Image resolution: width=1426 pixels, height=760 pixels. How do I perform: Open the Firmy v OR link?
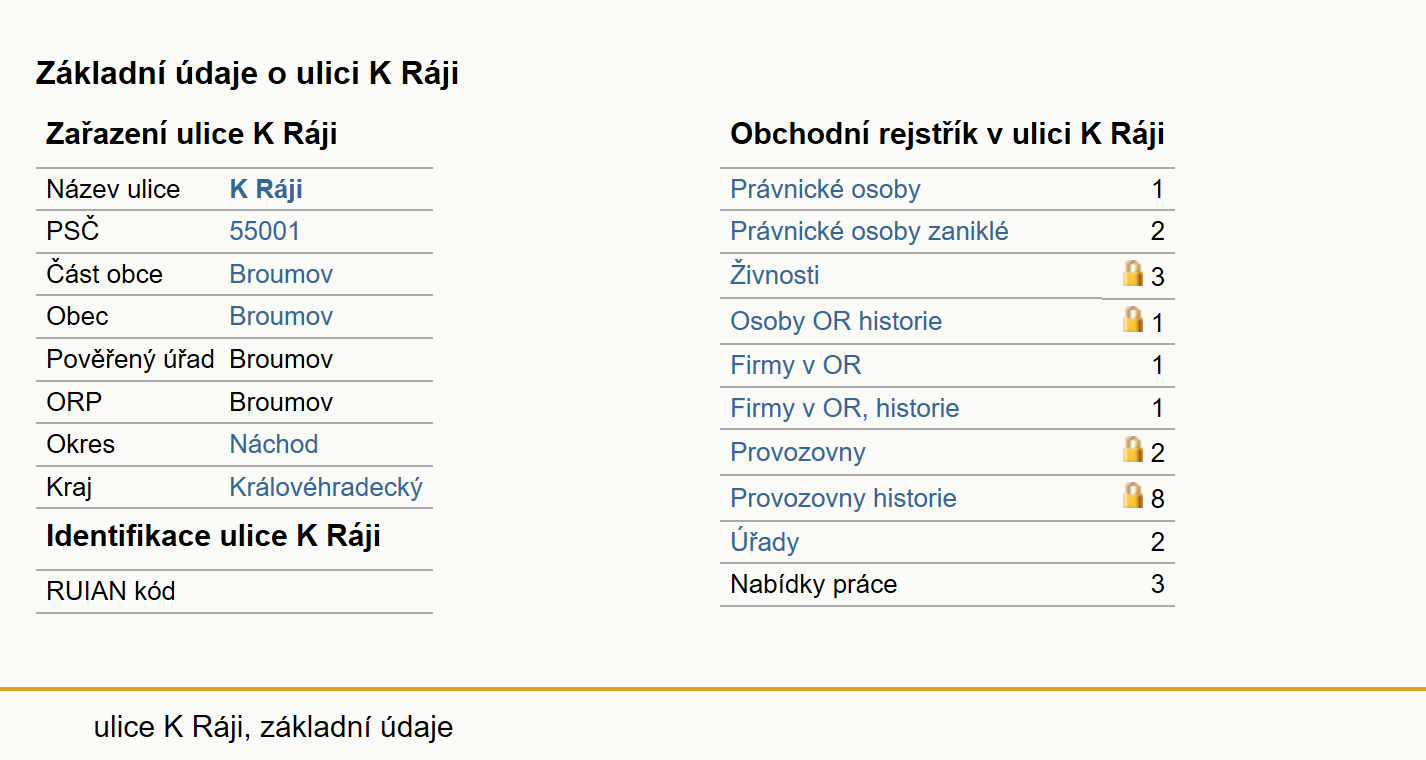click(796, 366)
